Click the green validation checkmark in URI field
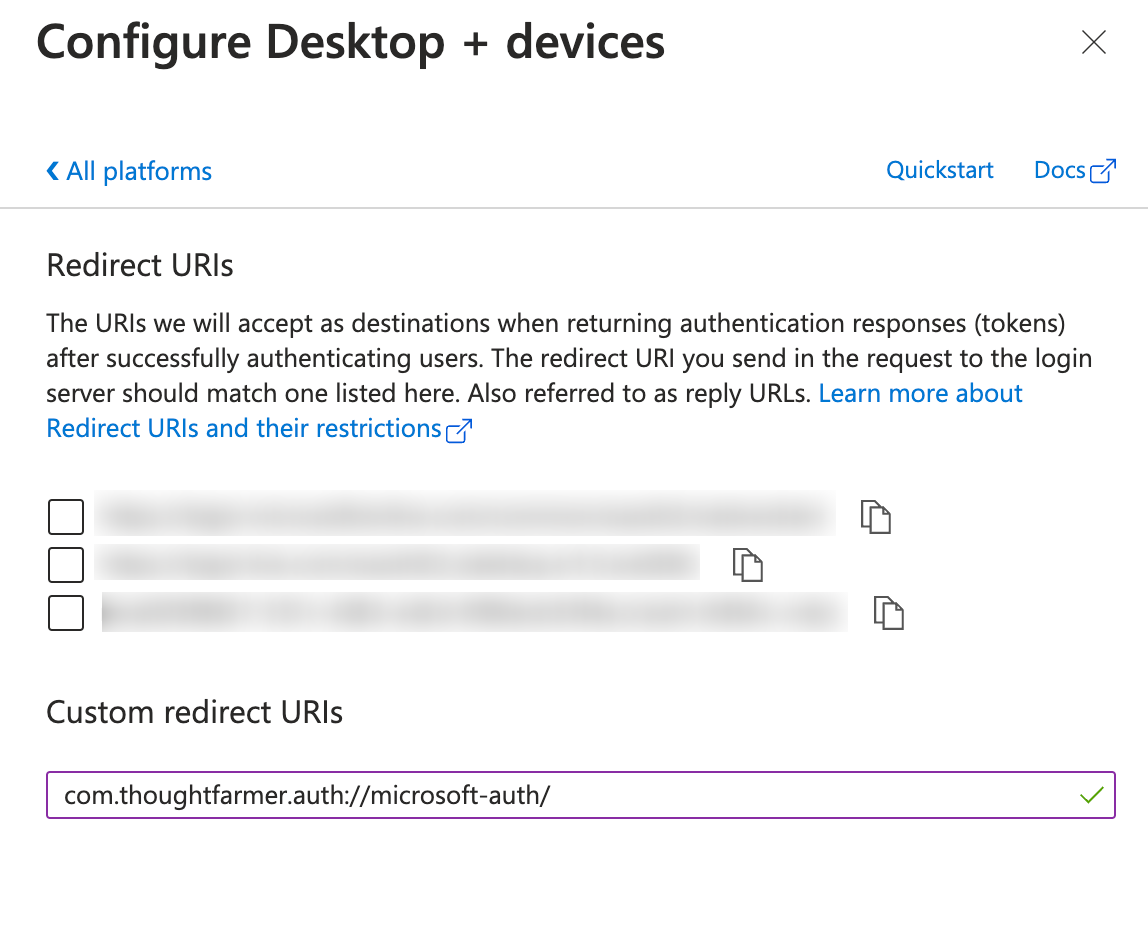 tap(1092, 795)
